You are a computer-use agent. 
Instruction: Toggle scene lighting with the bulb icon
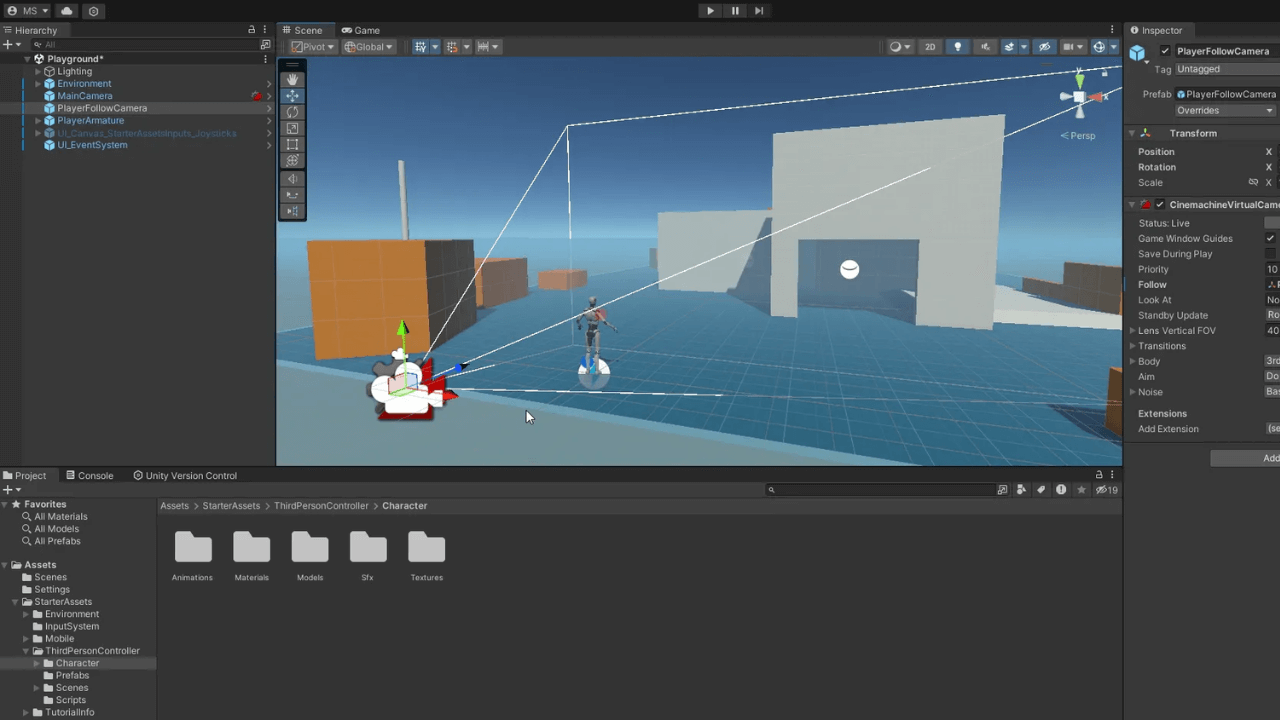click(958, 46)
